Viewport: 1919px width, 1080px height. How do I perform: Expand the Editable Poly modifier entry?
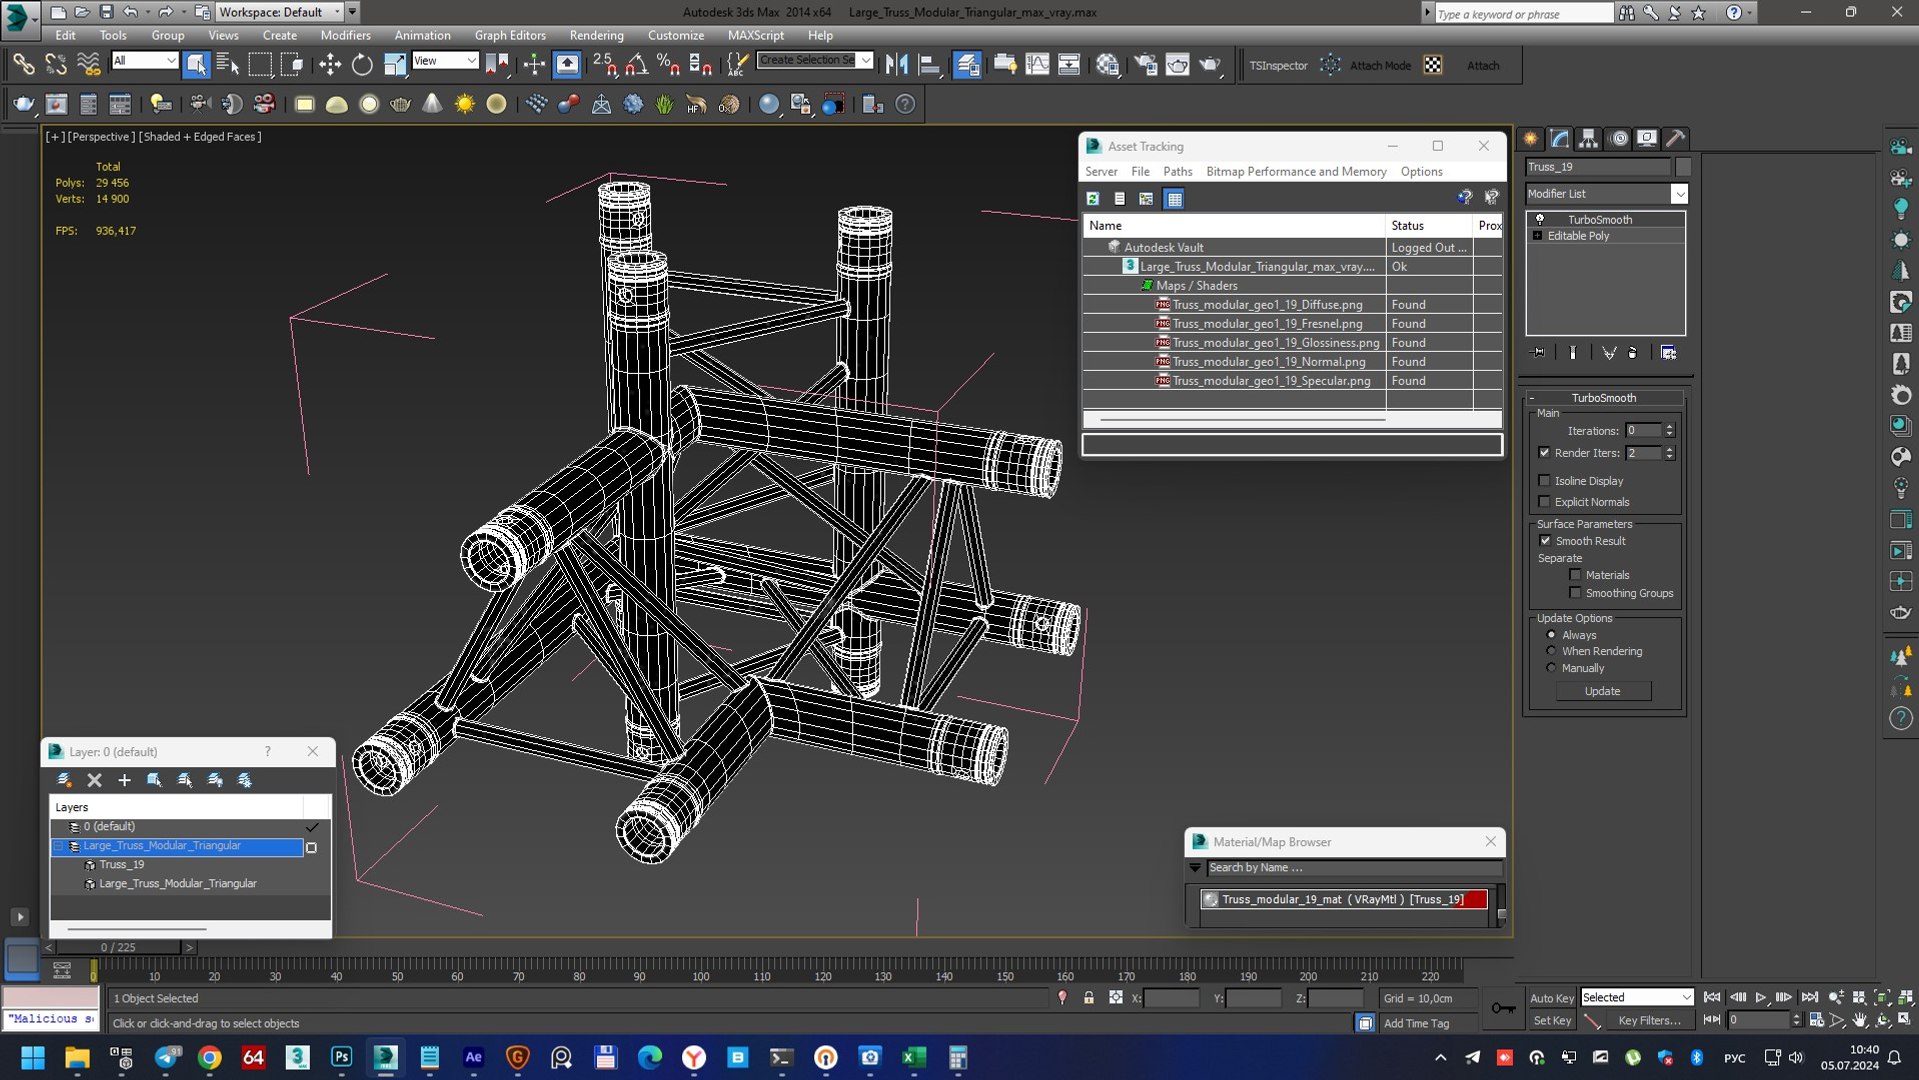pos(1537,236)
